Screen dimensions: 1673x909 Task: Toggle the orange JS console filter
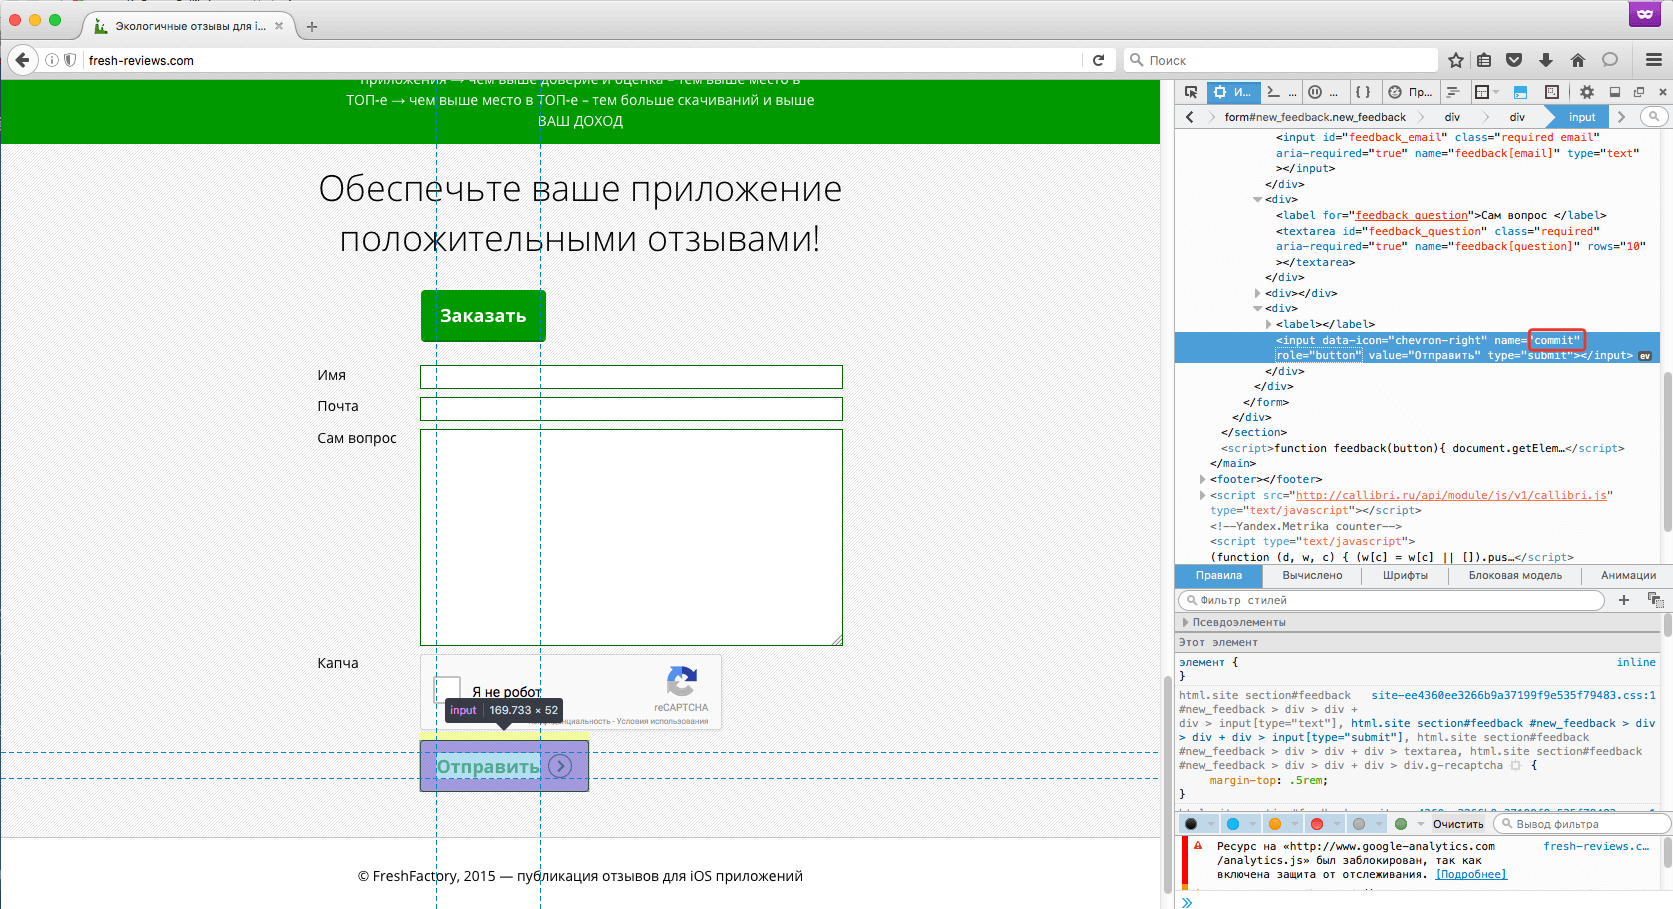[1274, 824]
